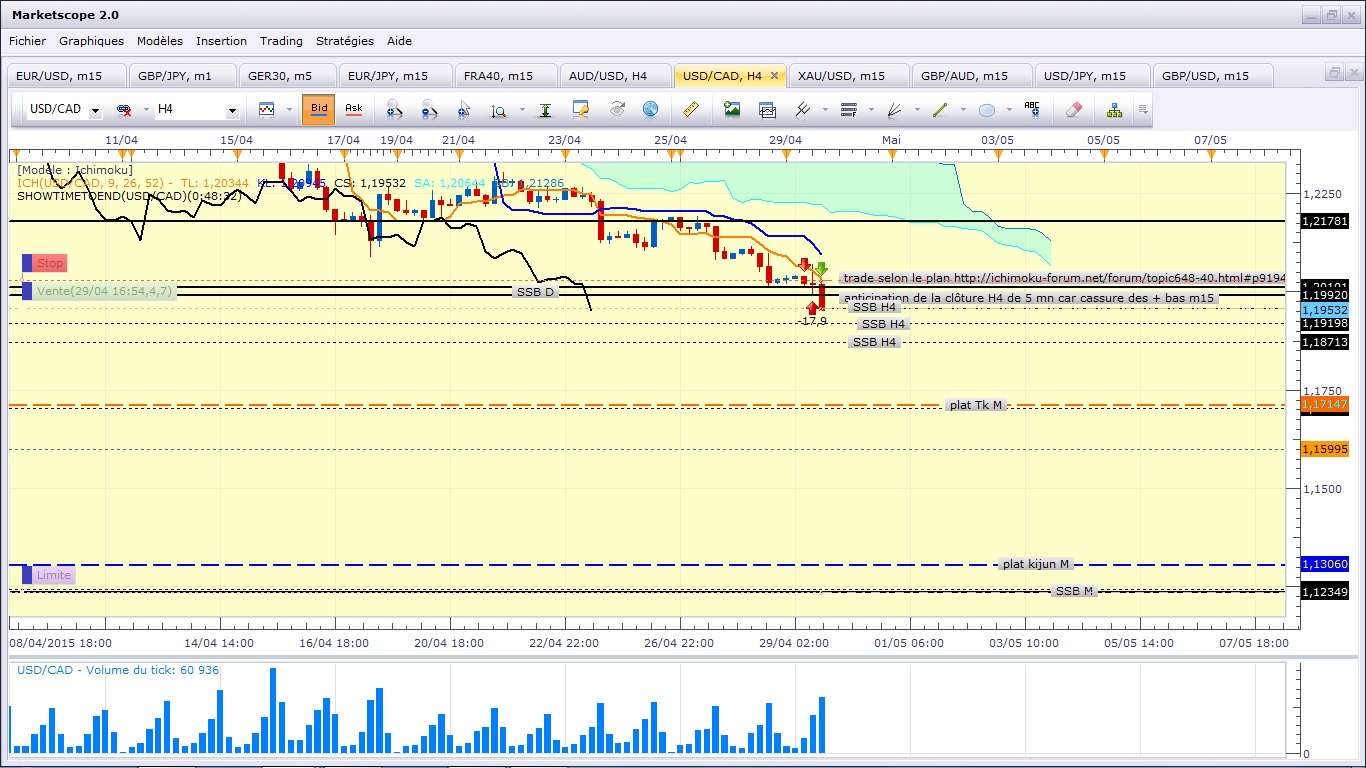Select the cursor zoom pointer tool

click(x=463, y=109)
